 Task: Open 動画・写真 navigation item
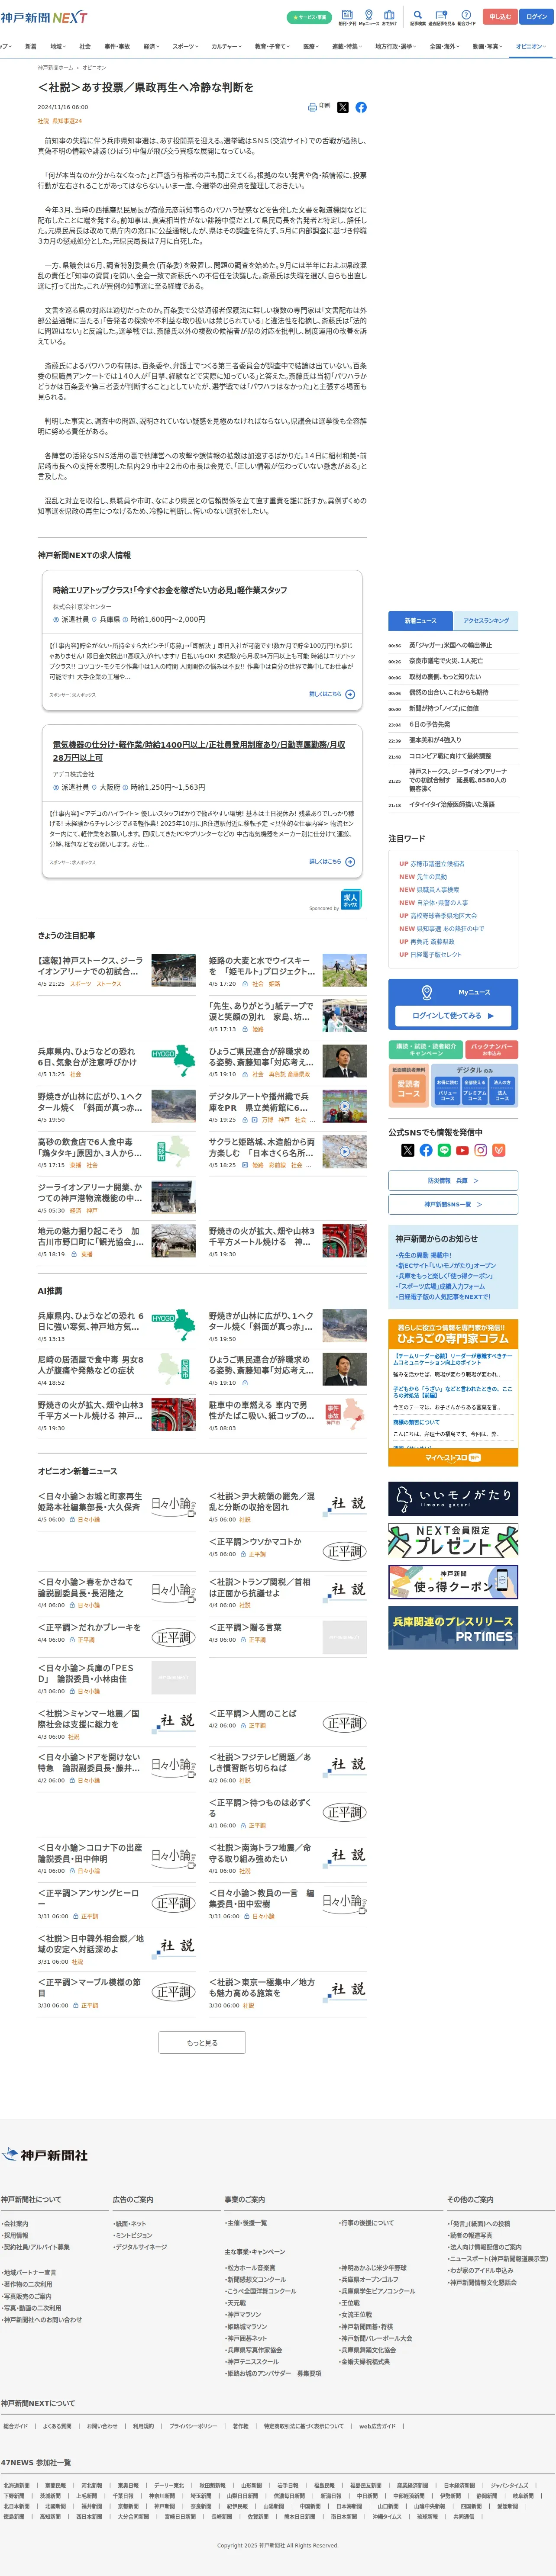(487, 46)
